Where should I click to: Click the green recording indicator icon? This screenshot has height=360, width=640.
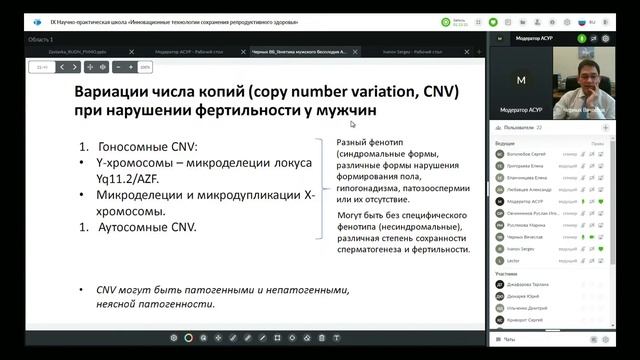446,22
